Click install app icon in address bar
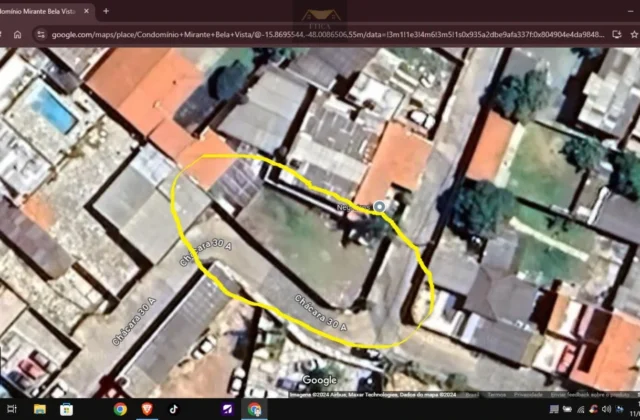This screenshot has width=640, height=420. click(x=617, y=35)
